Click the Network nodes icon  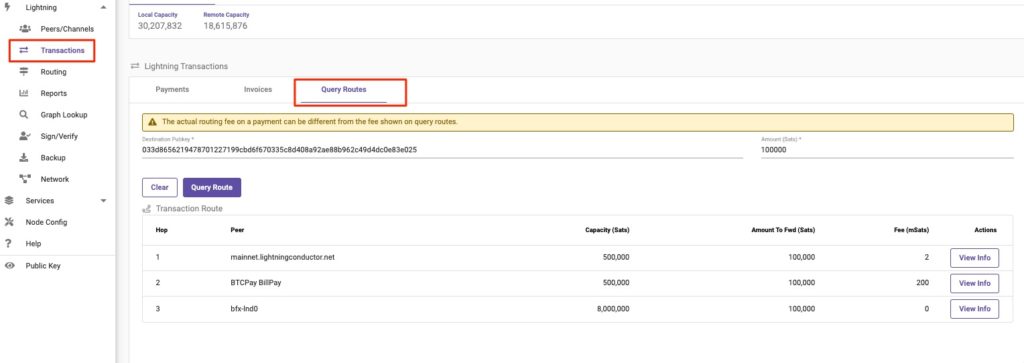tap(25, 178)
